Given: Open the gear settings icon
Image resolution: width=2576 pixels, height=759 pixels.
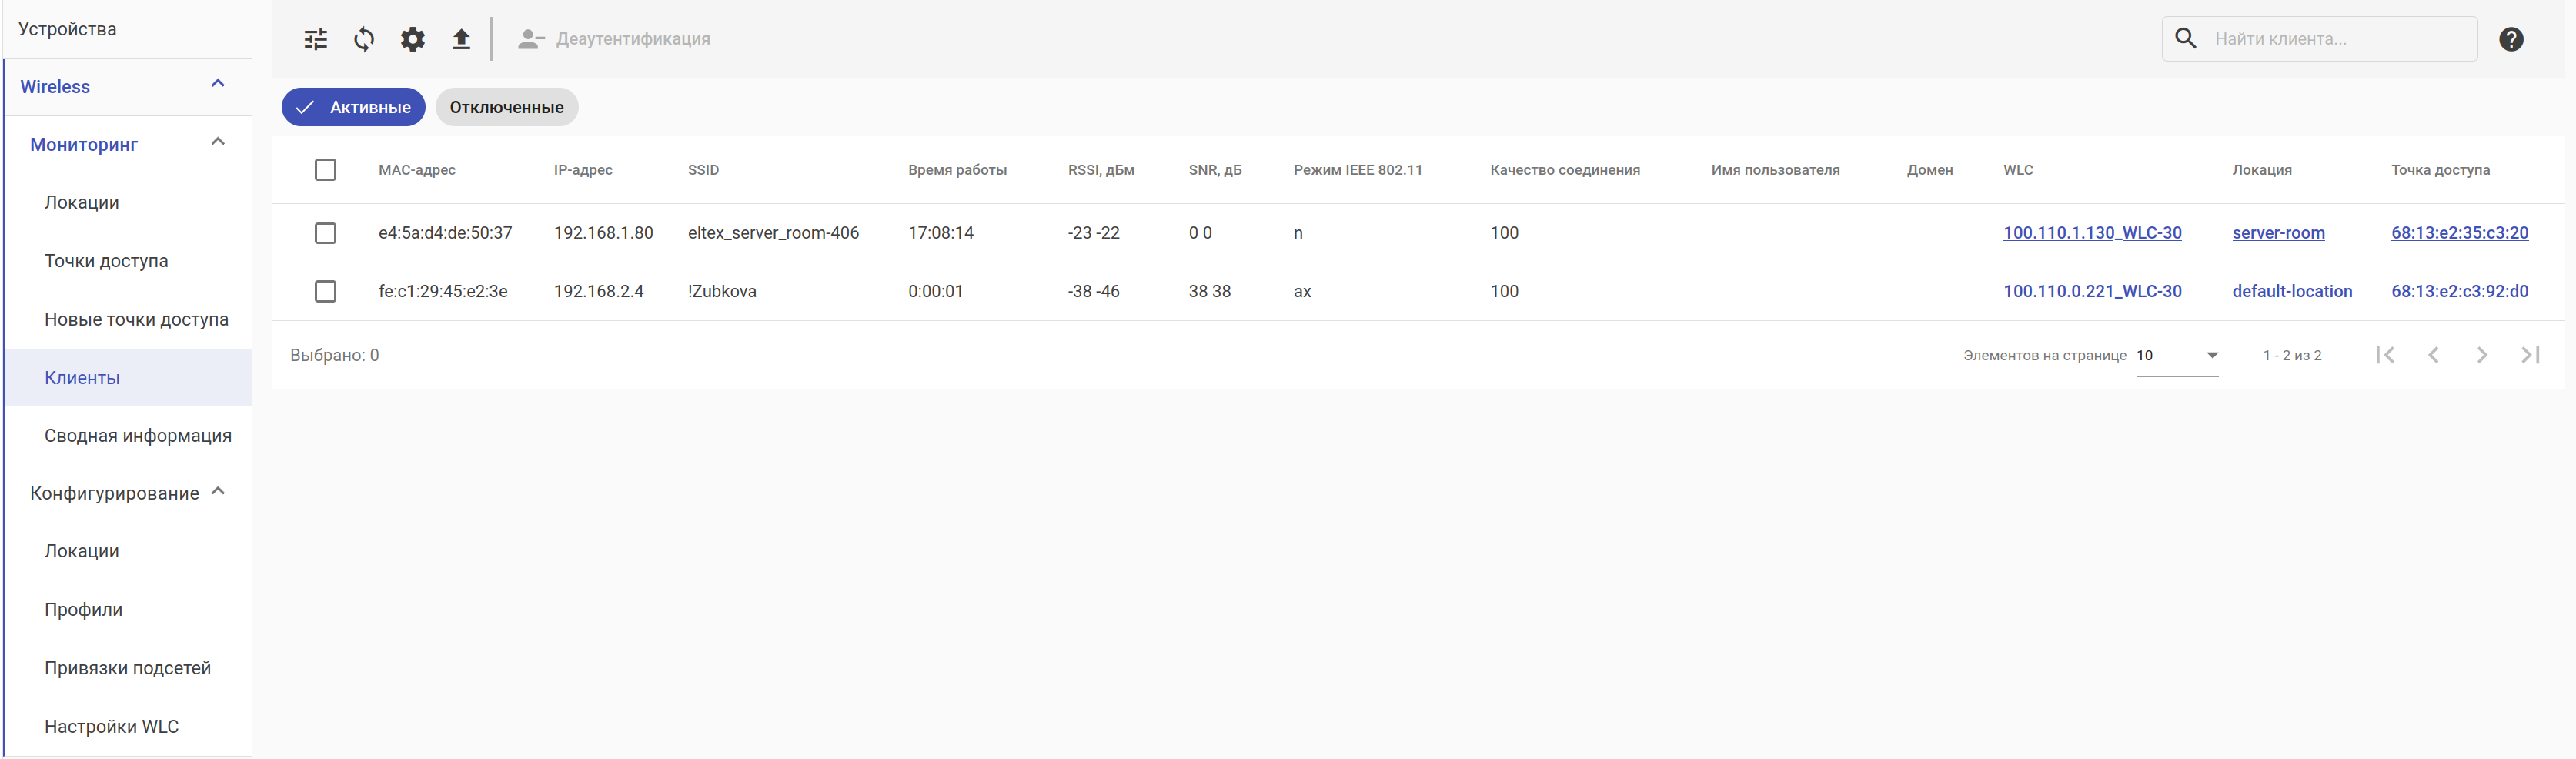Looking at the screenshot, I should pyautogui.click(x=413, y=39).
